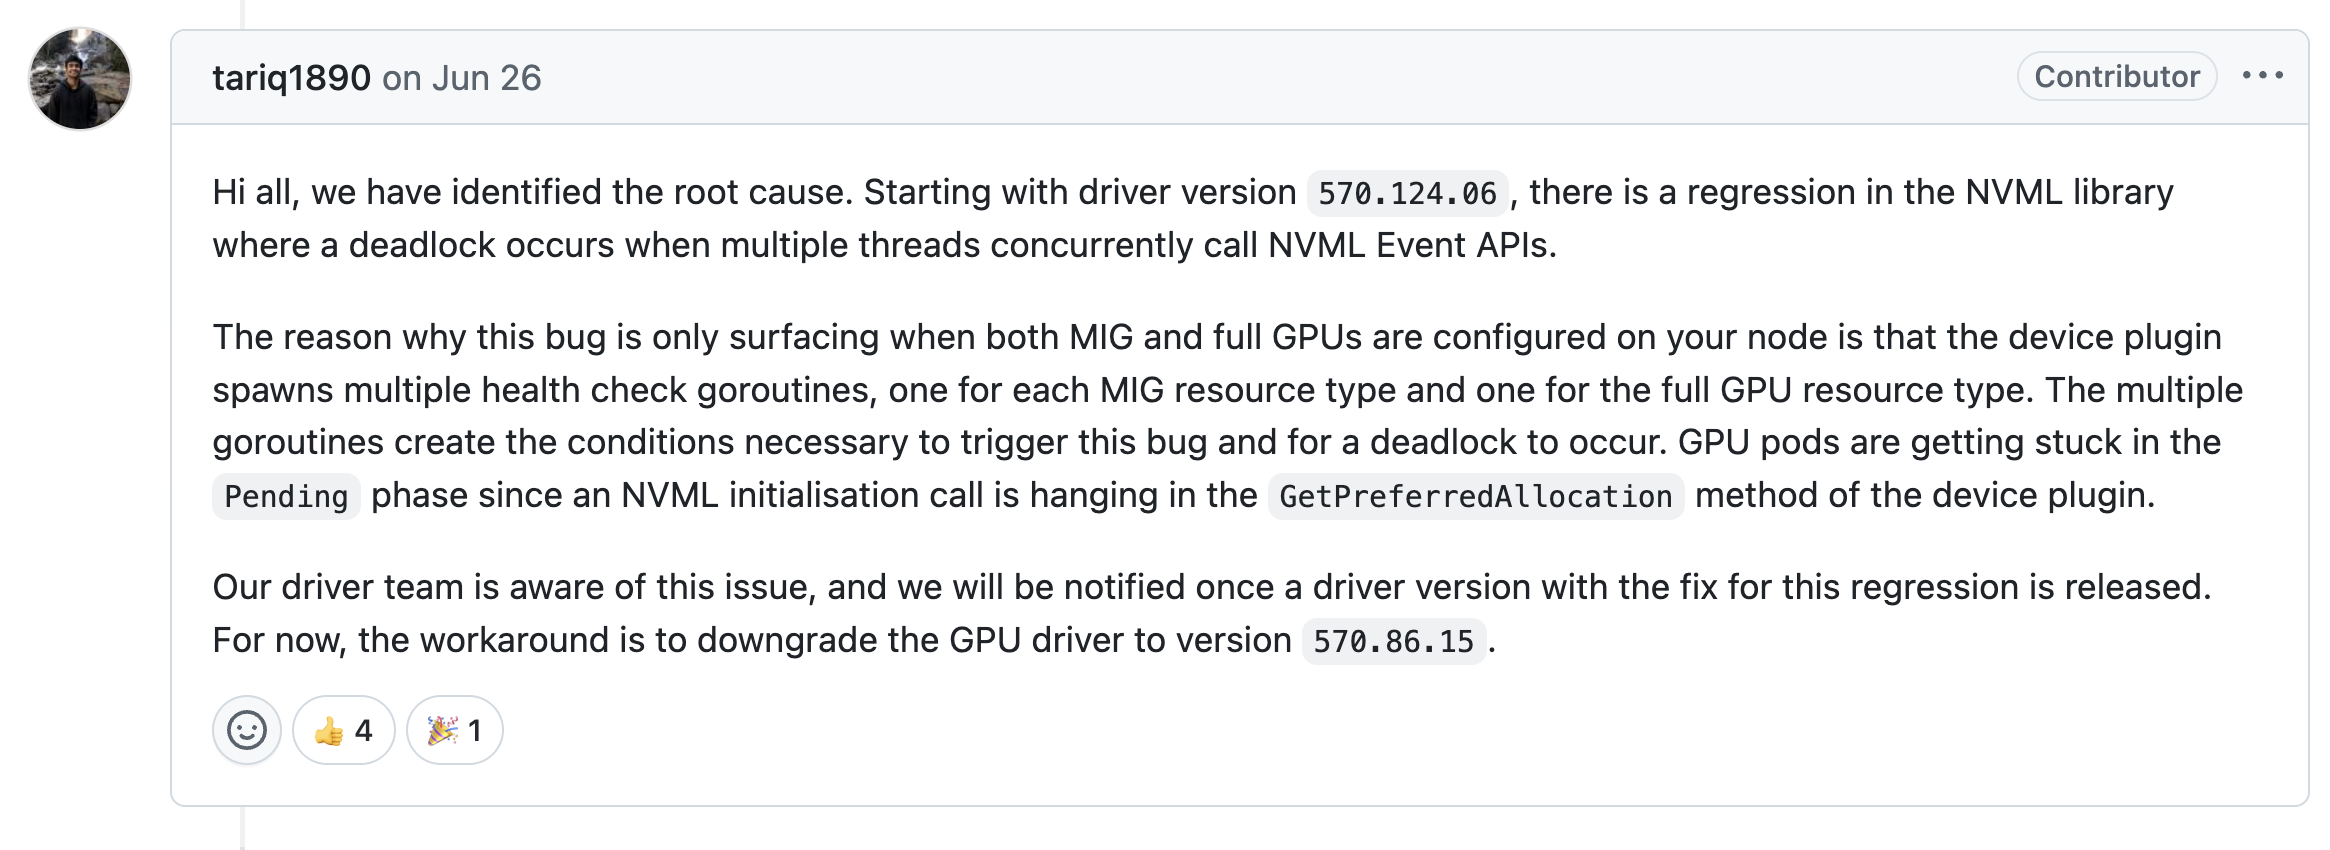Viewport: 2330px width, 850px height.
Task: Click the Pending inline code label
Action: (286, 496)
